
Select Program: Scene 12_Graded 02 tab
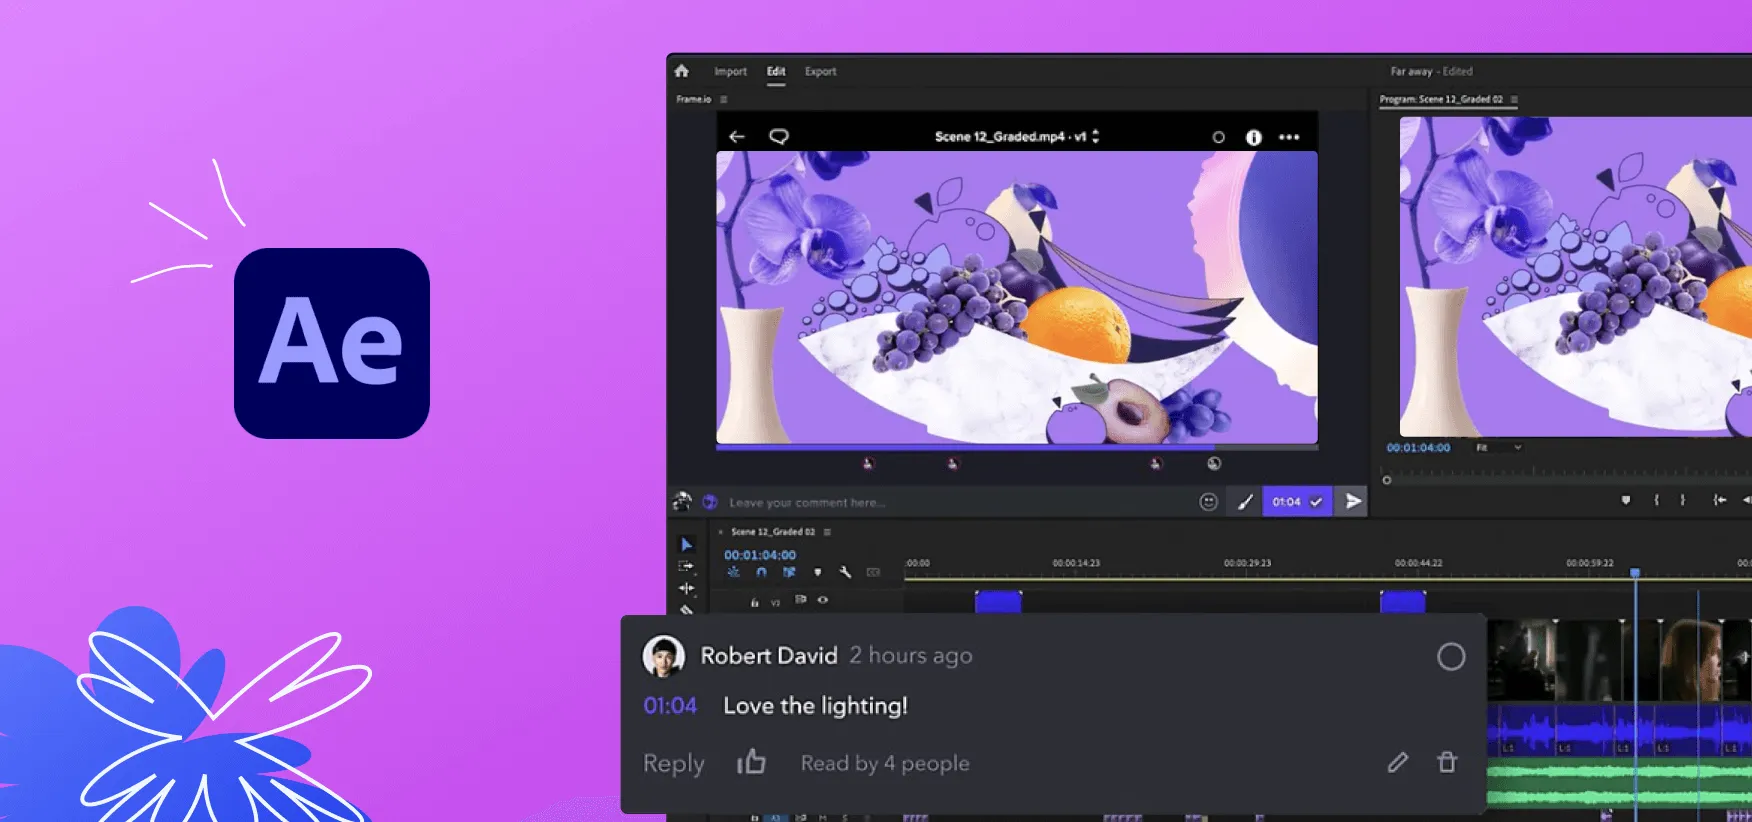click(1441, 99)
